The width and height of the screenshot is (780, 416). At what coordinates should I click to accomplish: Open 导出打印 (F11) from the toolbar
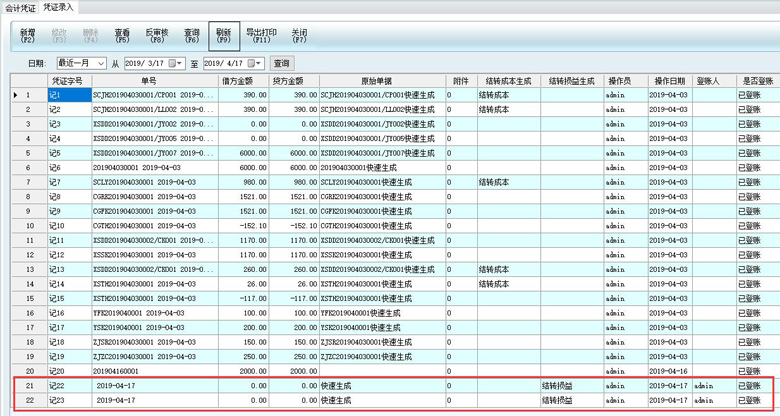(x=262, y=36)
